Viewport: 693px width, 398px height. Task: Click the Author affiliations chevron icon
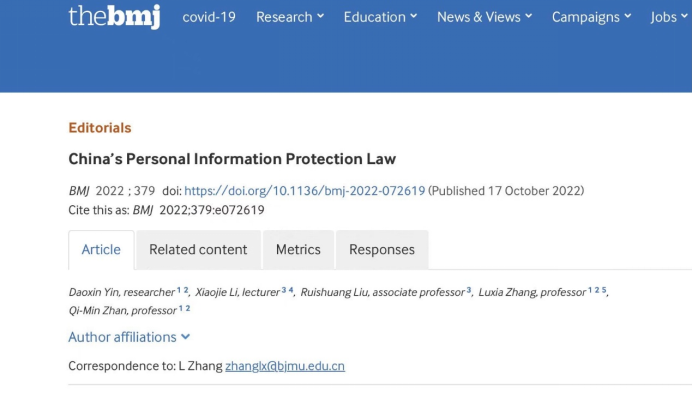pyautogui.click(x=186, y=337)
